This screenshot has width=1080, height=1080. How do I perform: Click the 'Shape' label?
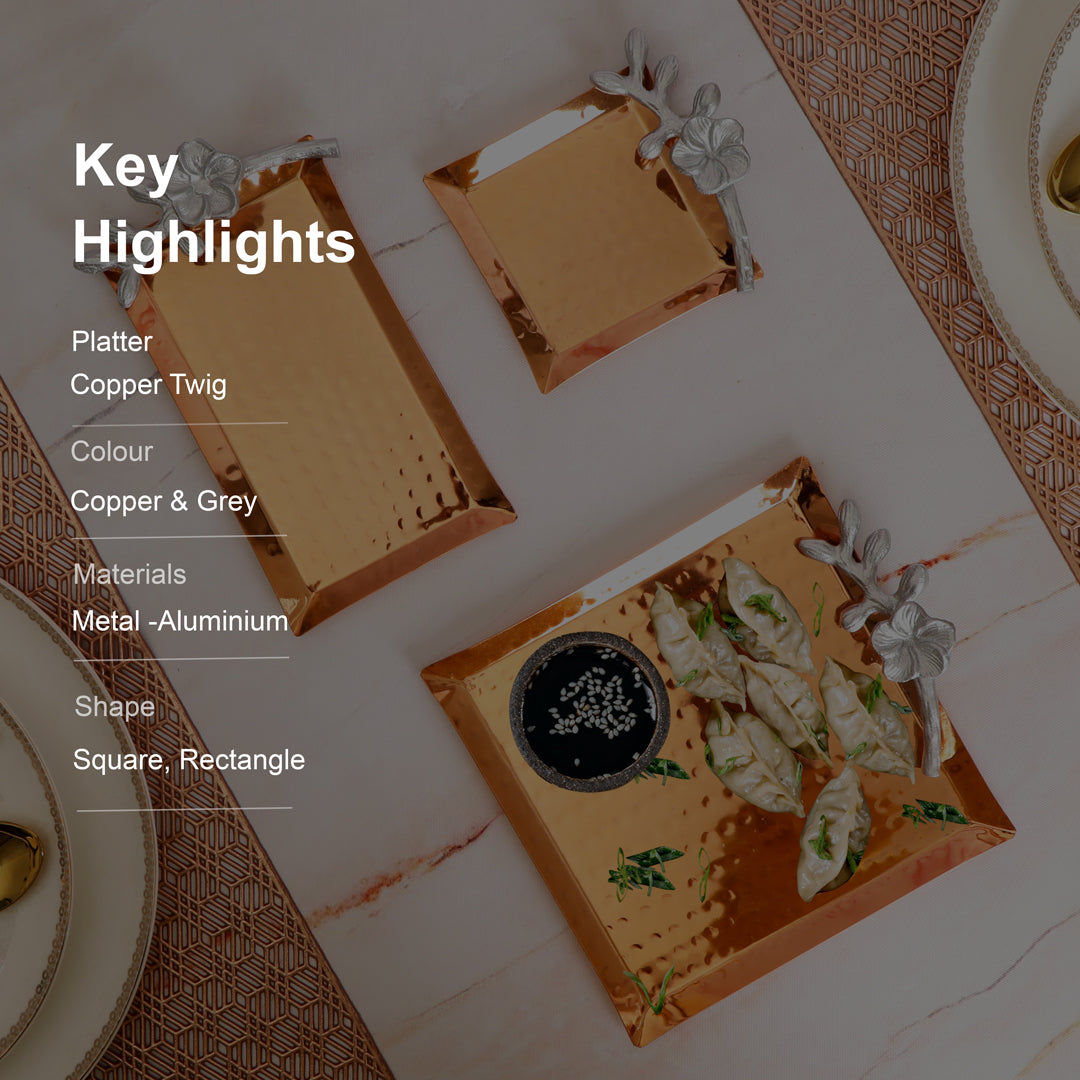(114, 707)
